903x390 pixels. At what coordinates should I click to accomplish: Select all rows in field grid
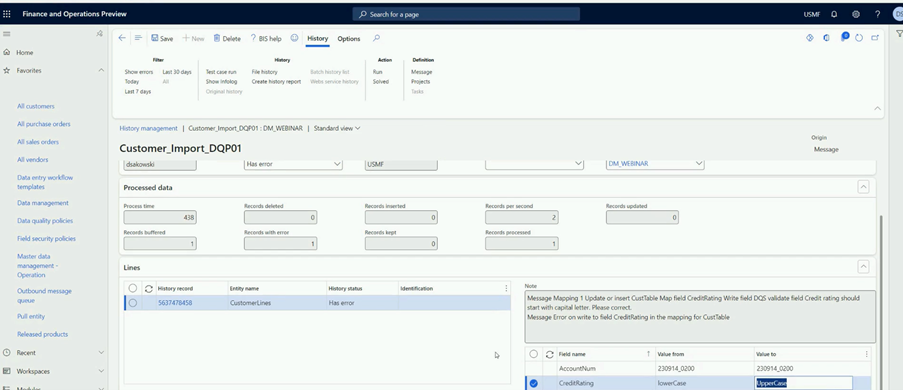[x=534, y=354]
